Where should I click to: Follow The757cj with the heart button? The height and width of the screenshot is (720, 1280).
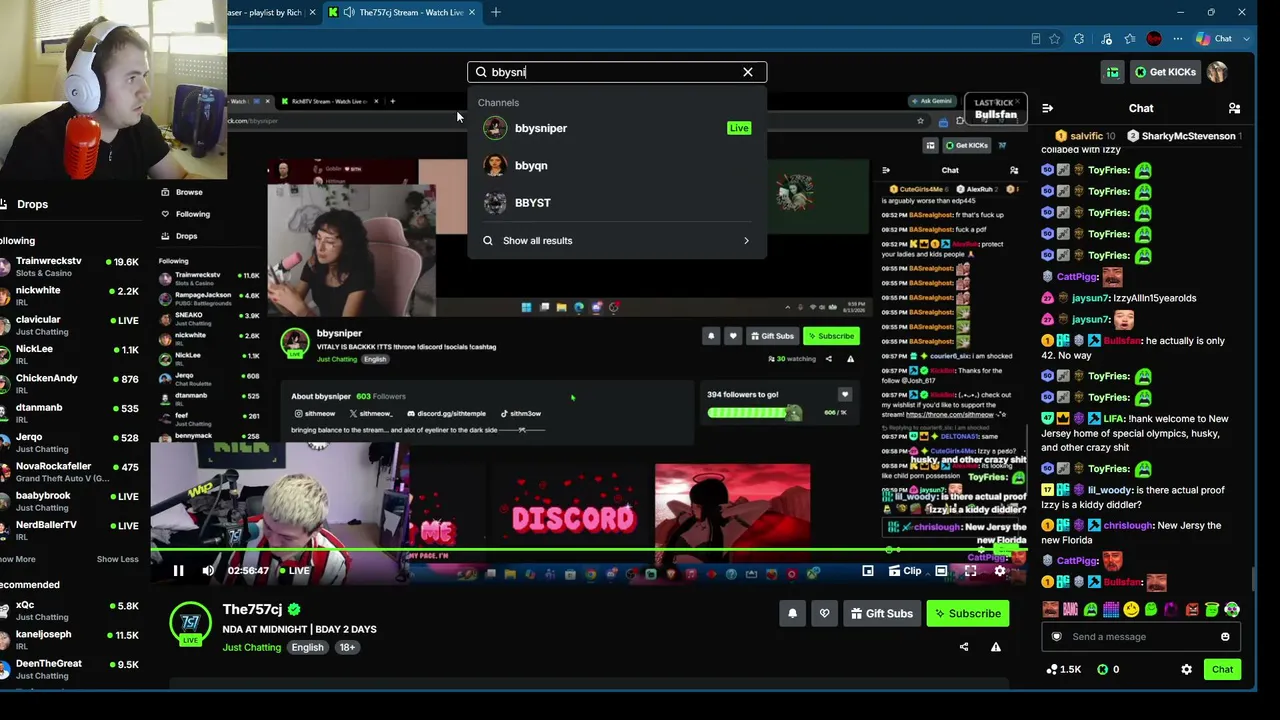(x=824, y=613)
